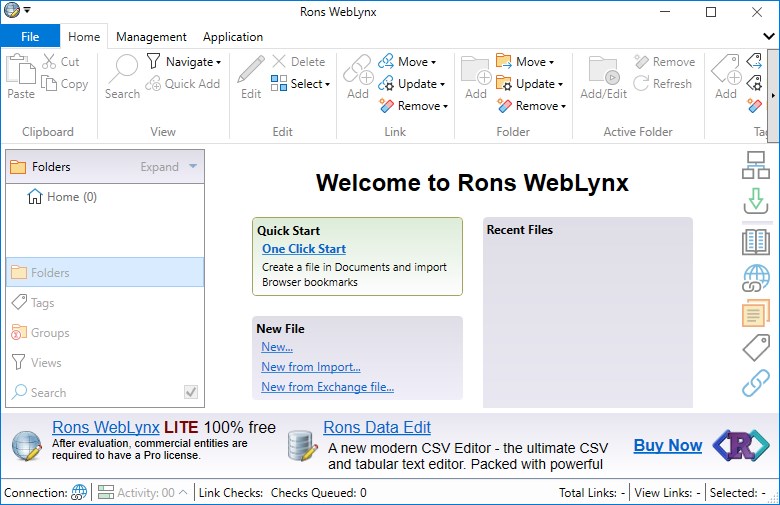Click Checks Queued: 0 status text
Viewport: 780px width, 505px height.
(x=318, y=493)
